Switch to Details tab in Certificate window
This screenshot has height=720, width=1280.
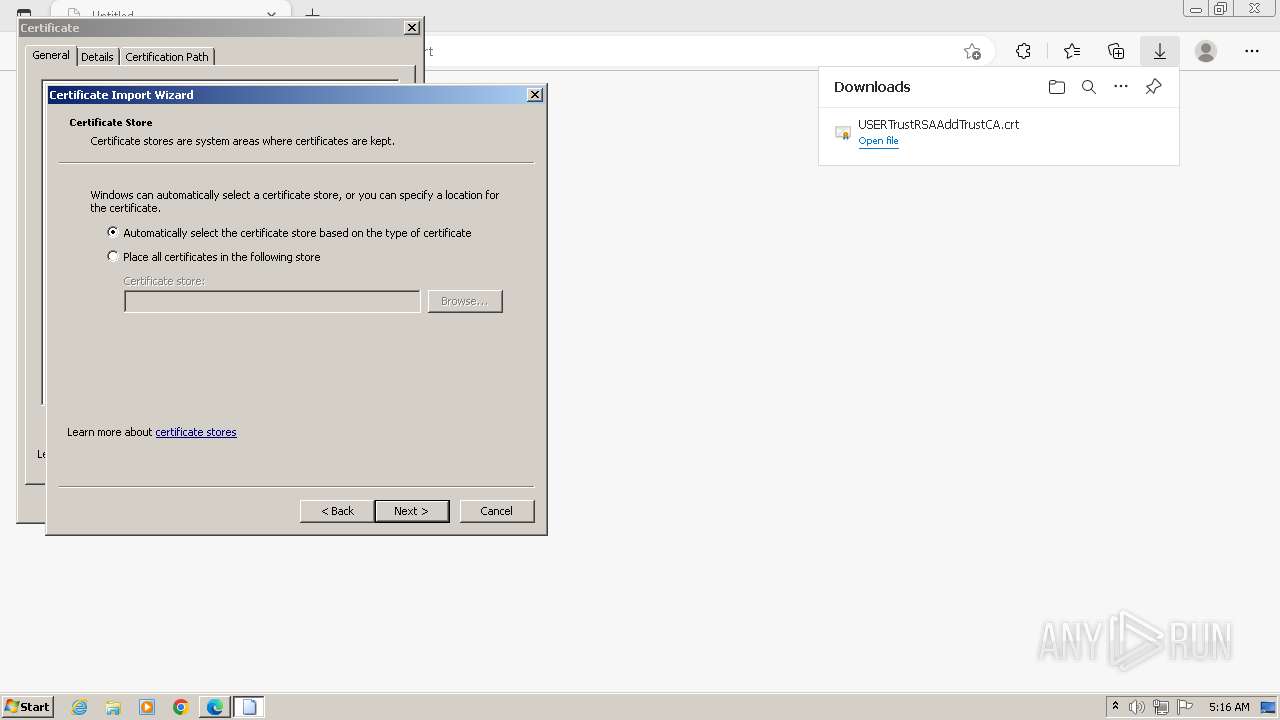point(97,57)
